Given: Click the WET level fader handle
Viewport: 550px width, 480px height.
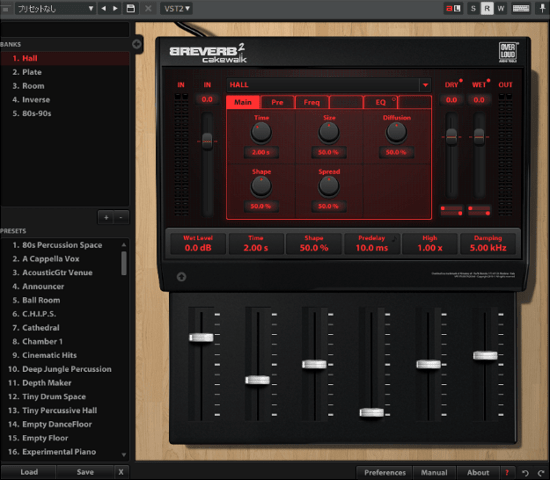Looking at the screenshot, I should click(x=479, y=136).
